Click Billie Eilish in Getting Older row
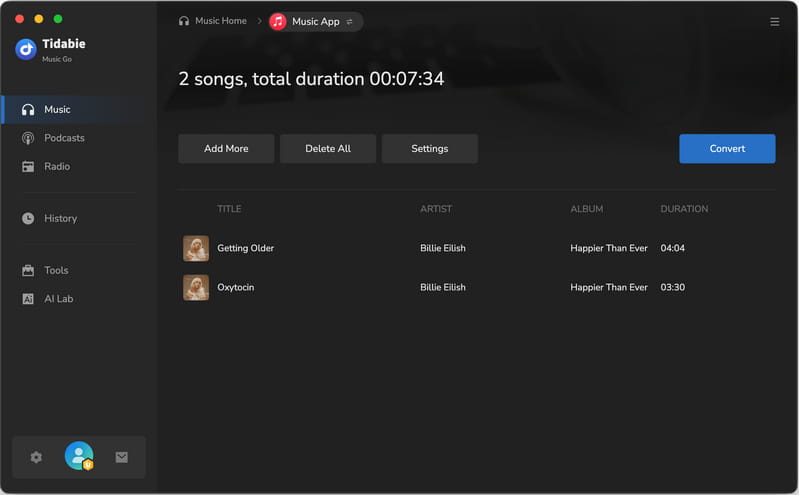799x495 pixels. [x=443, y=248]
